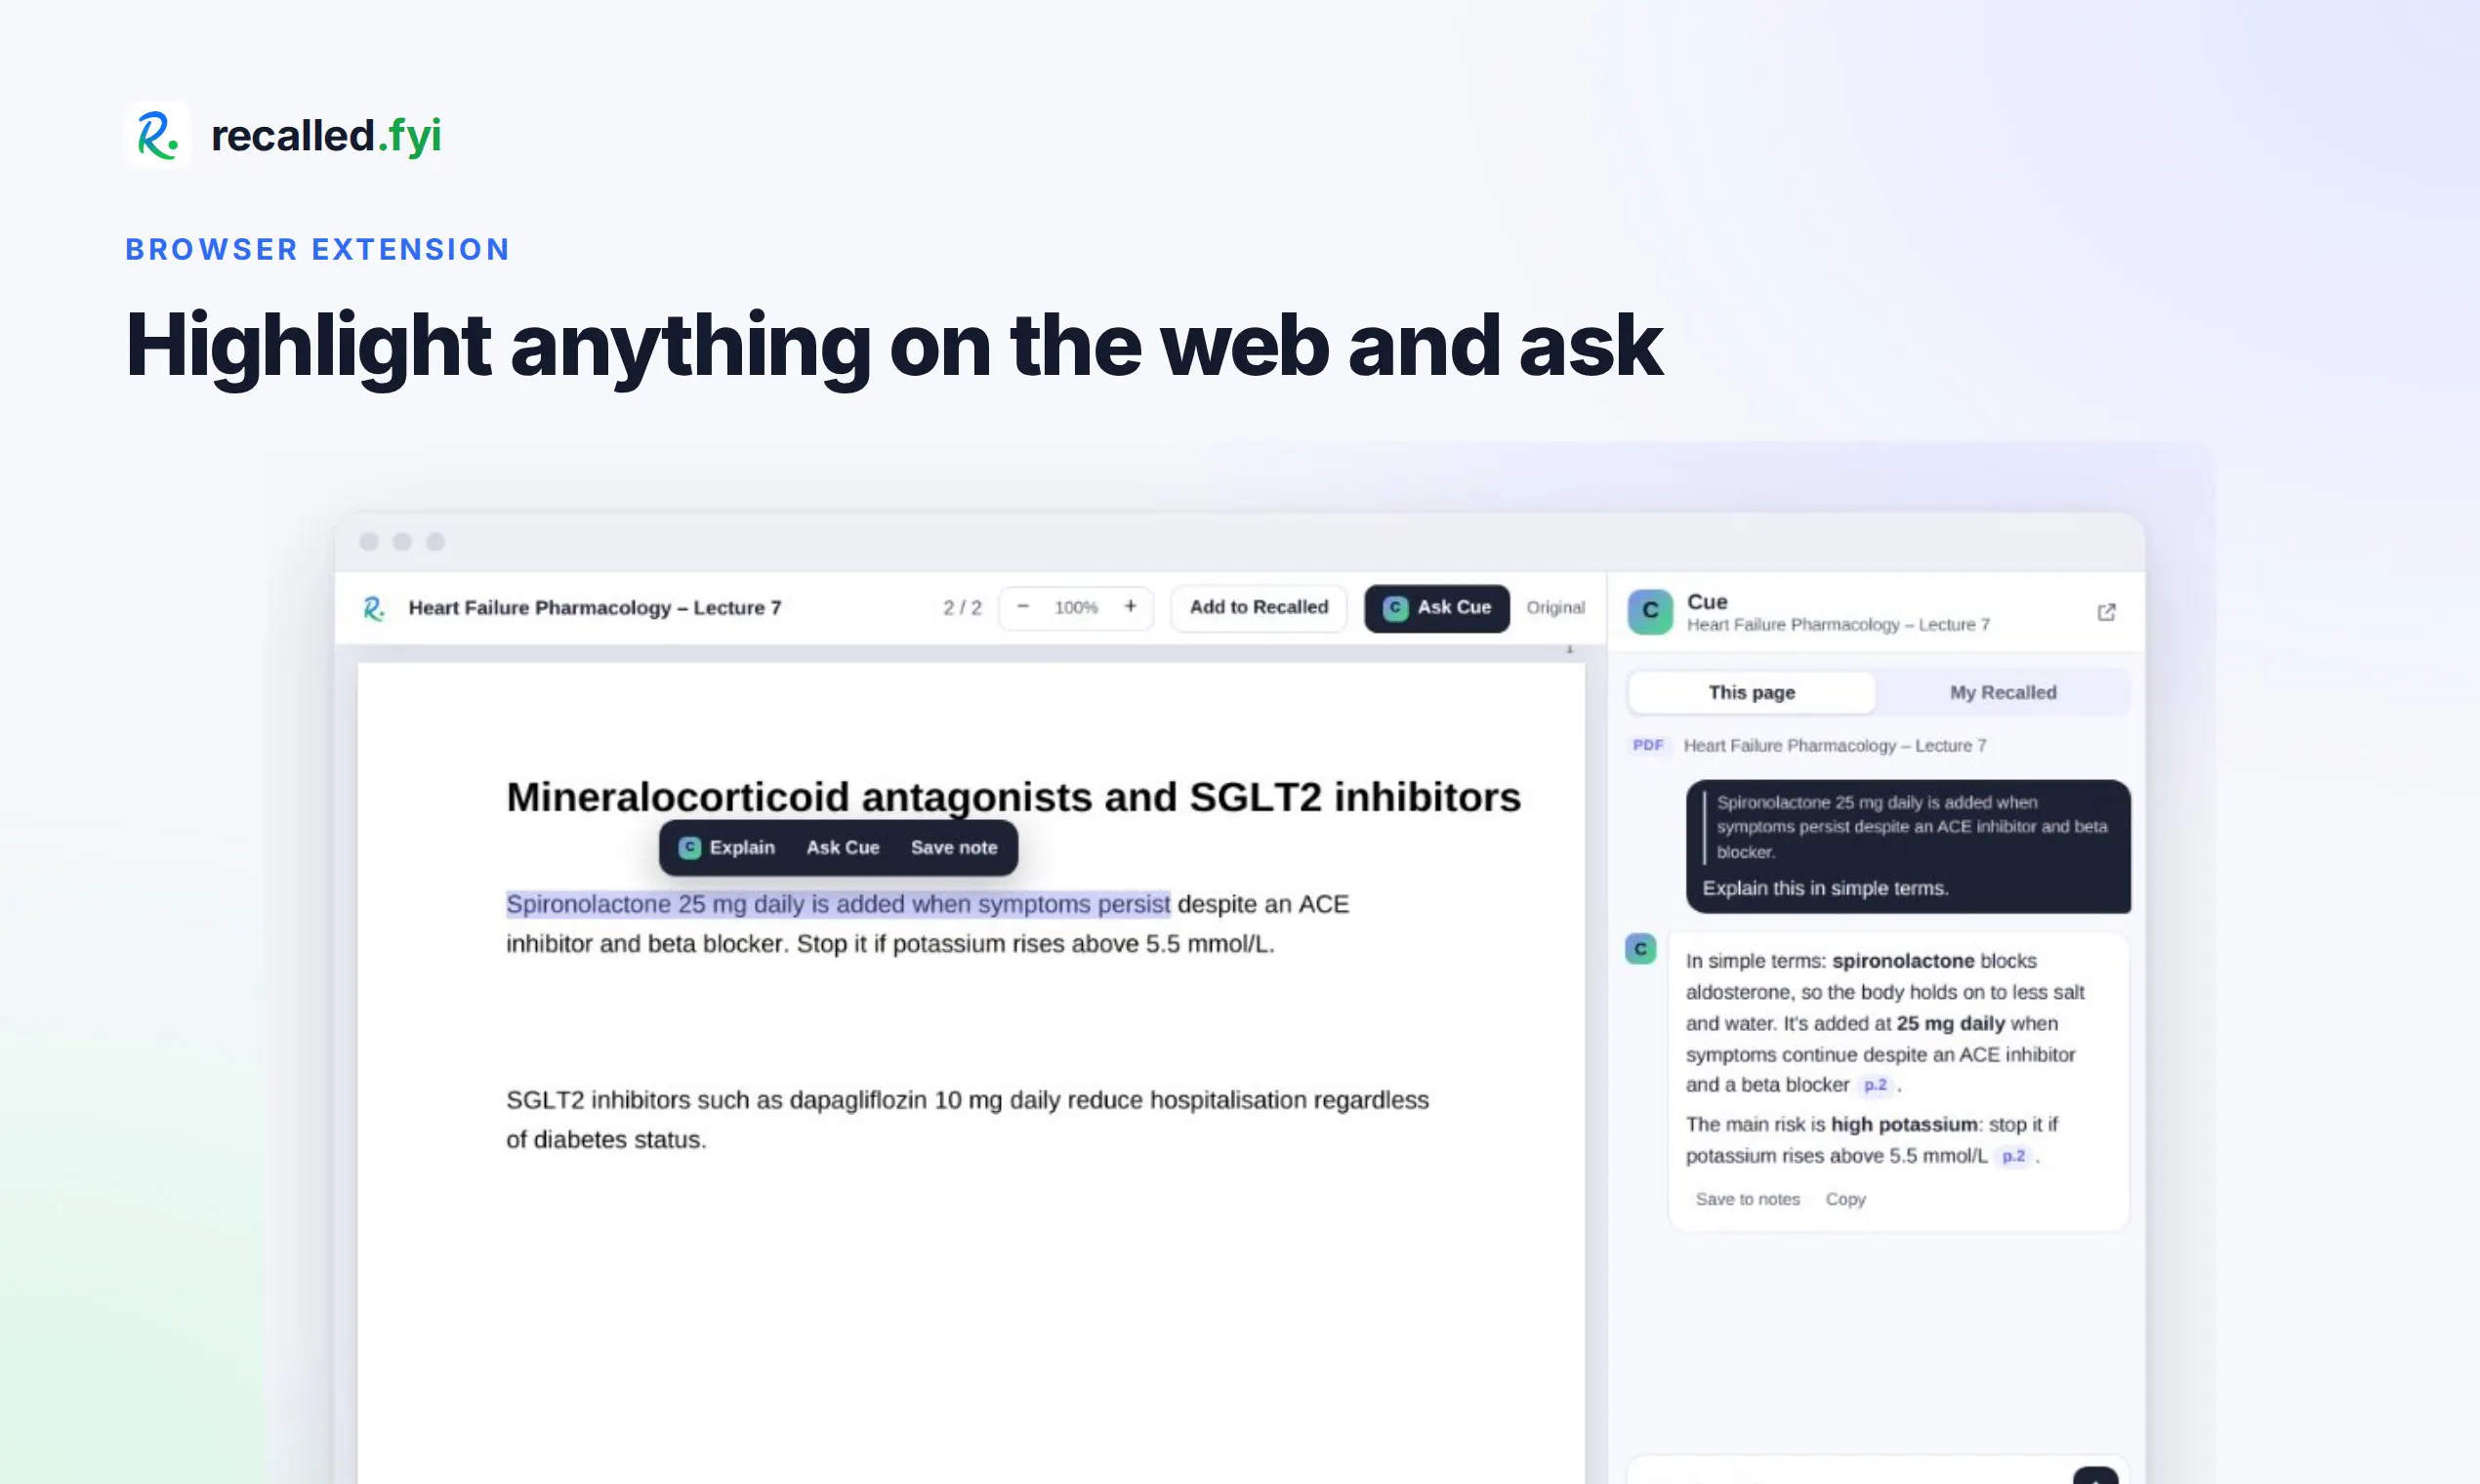
Task: Click zoom out minus button
Action: tap(1022, 607)
